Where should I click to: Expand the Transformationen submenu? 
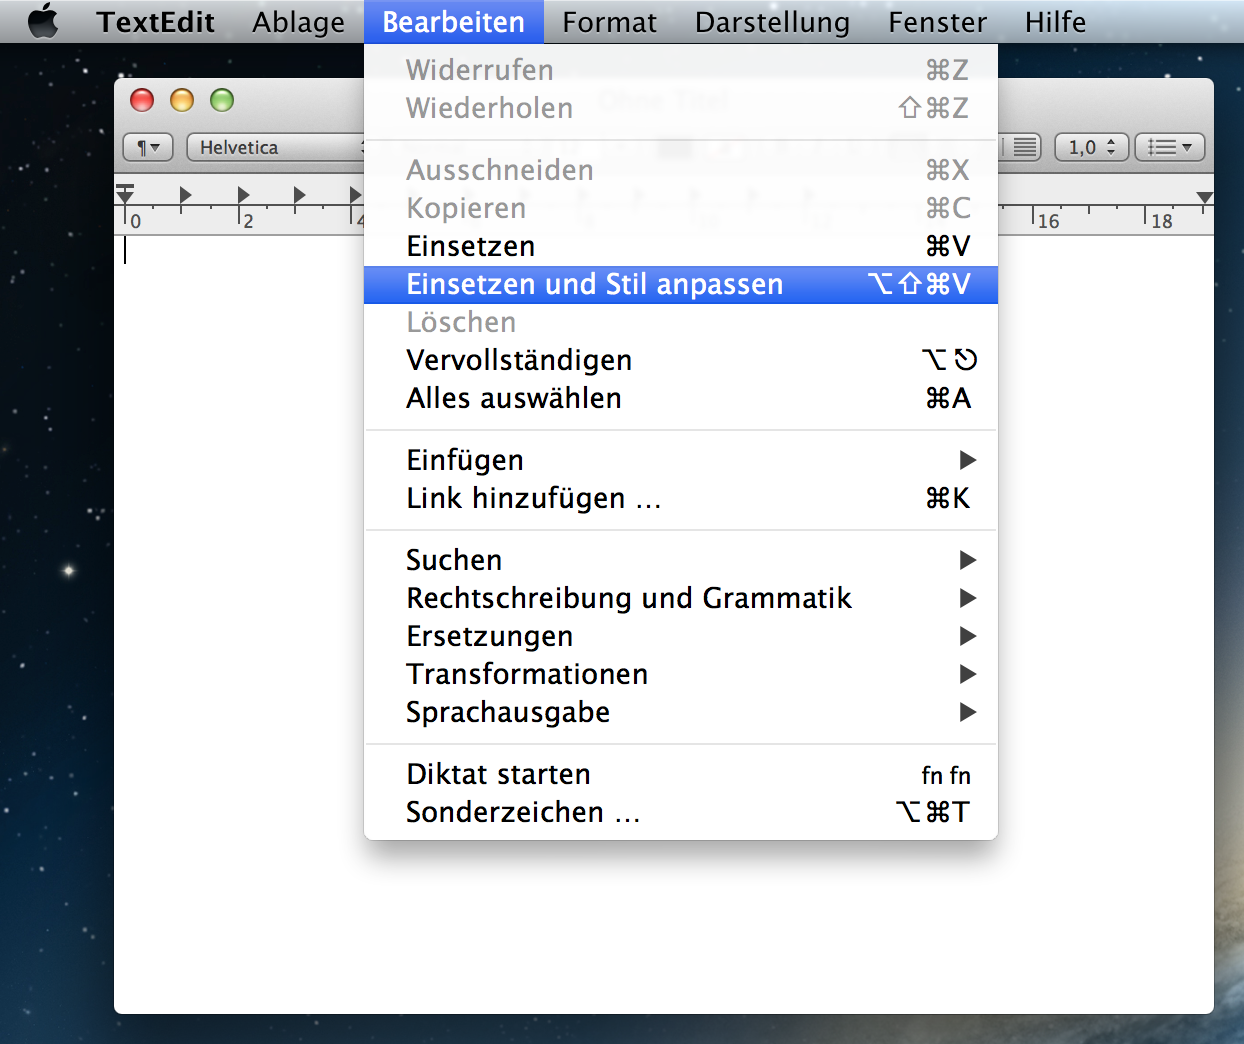(681, 674)
